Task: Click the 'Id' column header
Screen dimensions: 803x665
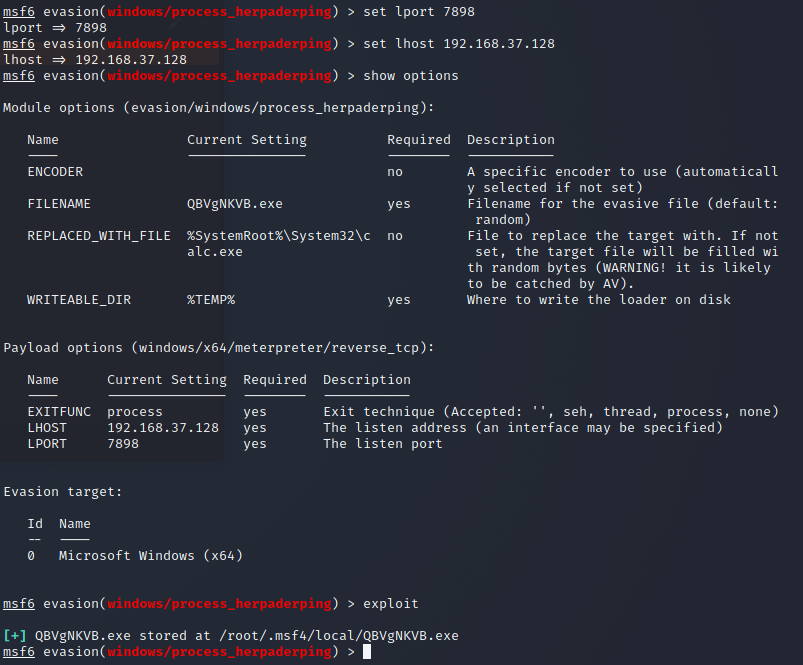Action: [35, 524]
